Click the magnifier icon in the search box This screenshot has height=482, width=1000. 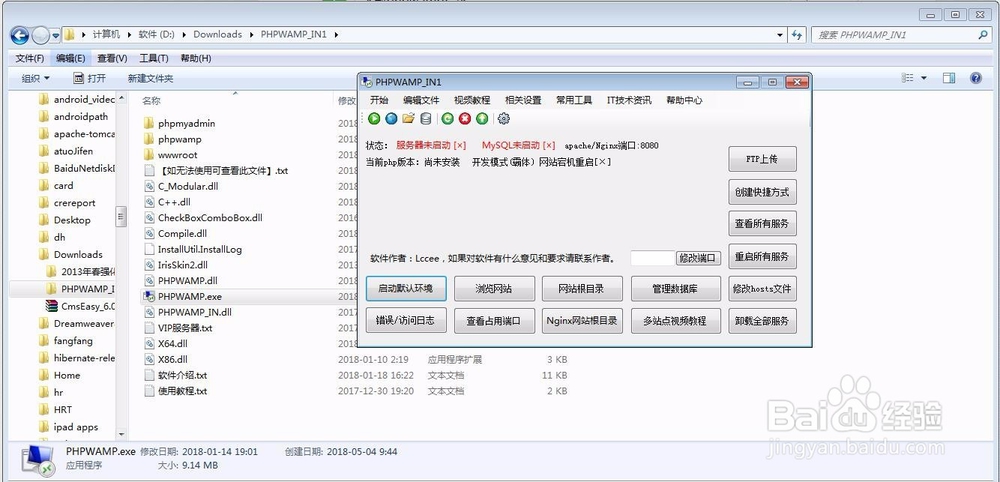click(x=983, y=35)
